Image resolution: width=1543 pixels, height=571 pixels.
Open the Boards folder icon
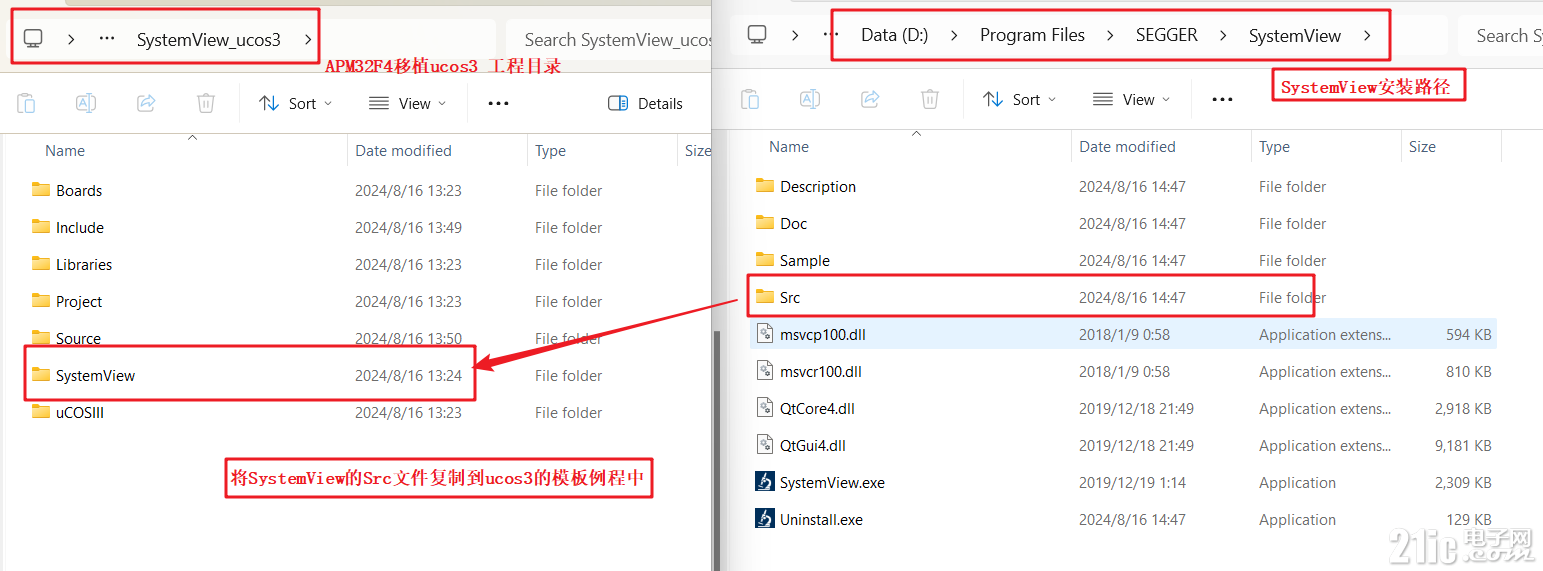(41, 189)
